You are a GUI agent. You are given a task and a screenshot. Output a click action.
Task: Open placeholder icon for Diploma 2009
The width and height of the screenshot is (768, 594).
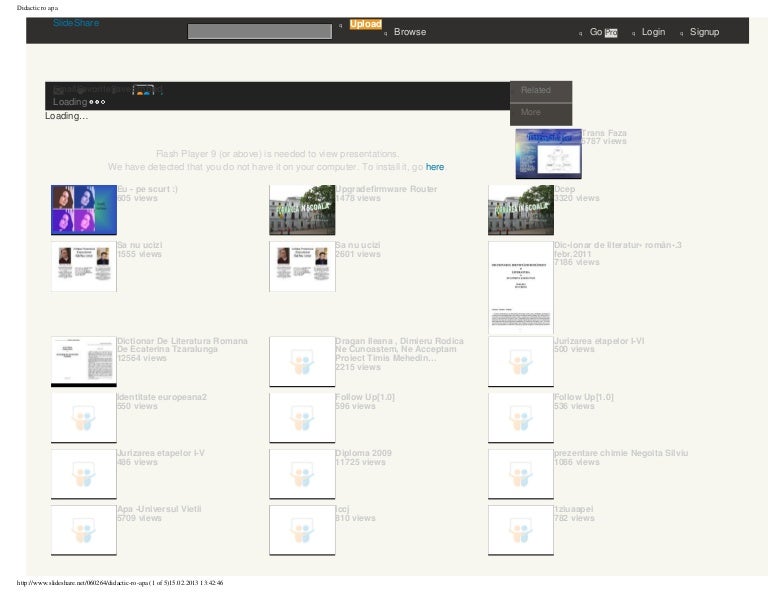click(x=302, y=474)
